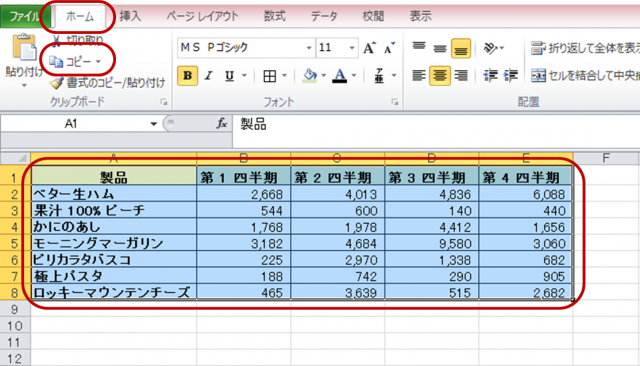Open borders dropdown arrow
Image resolution: width=640 pixels, height=366 pixels.
284,76
